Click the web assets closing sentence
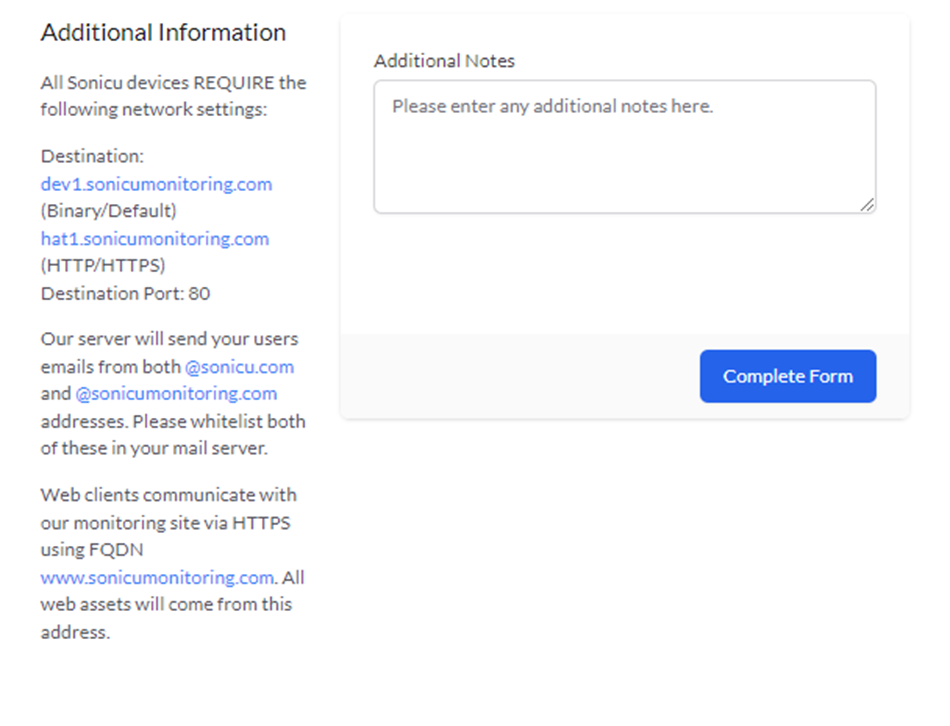The width and height of the screenshot is (950, 726). pyautogui.click(x=165, y=604)
